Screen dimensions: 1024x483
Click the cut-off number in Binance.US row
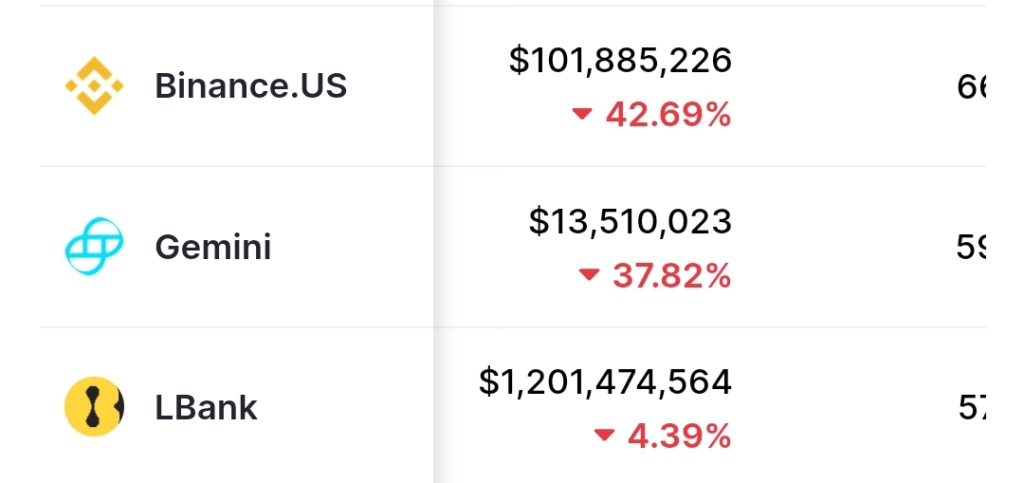click(x=971, y=87)
